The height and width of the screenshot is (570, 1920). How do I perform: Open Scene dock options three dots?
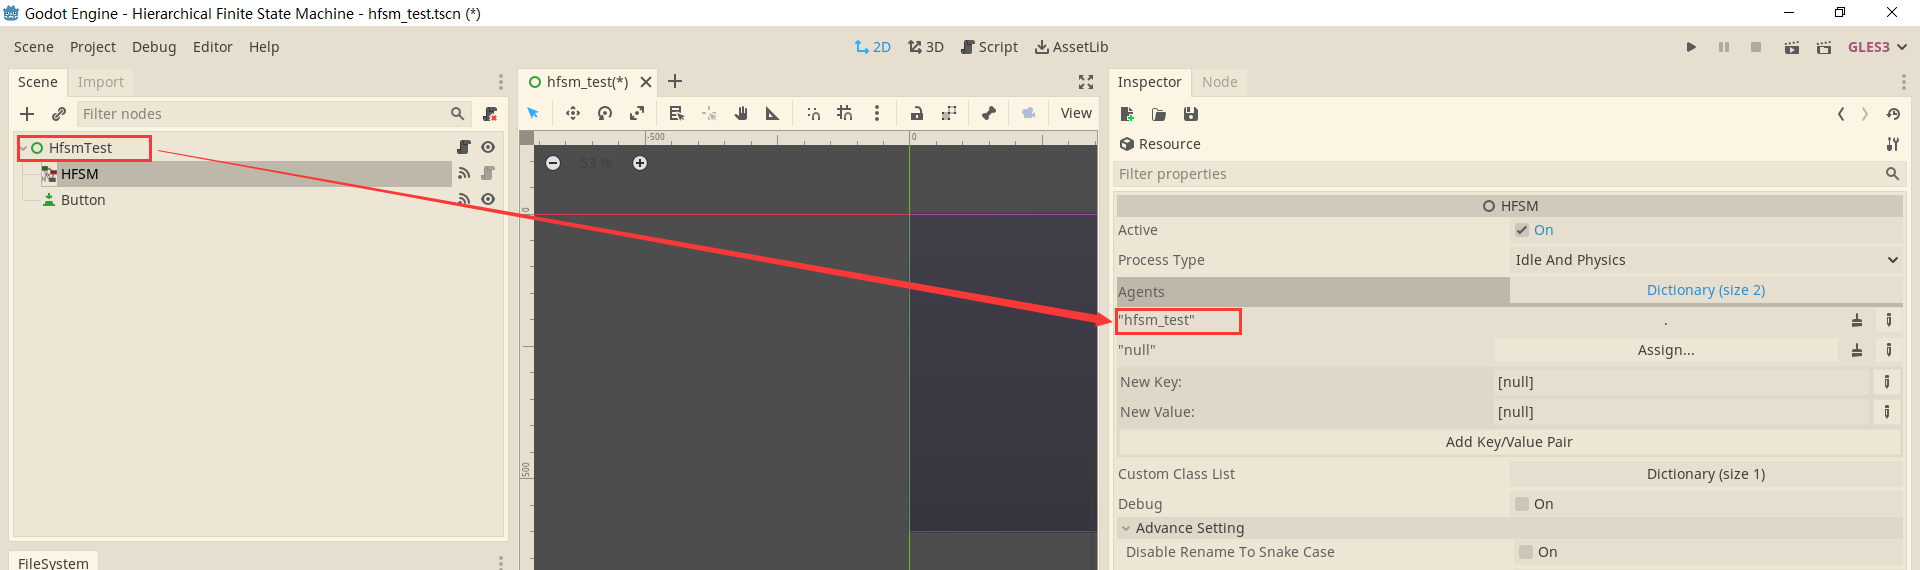pos(501,82)
